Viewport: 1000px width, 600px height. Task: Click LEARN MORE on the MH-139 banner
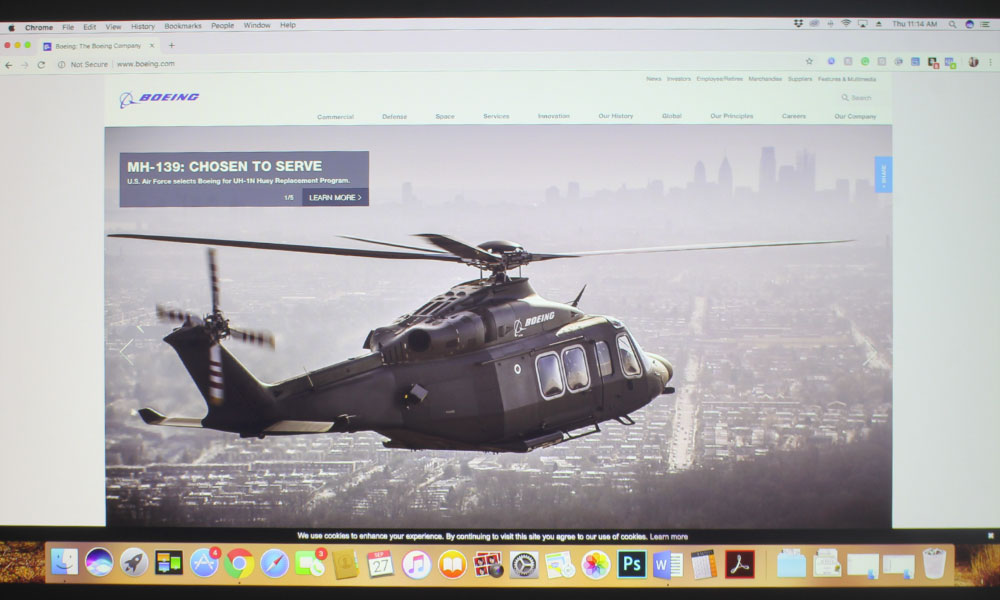click(335, 198)
